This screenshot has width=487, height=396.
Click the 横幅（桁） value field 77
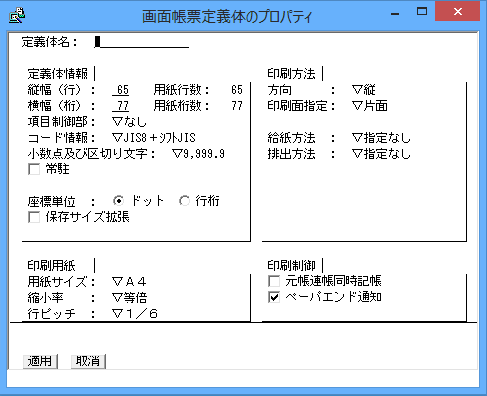click(121, 106)
